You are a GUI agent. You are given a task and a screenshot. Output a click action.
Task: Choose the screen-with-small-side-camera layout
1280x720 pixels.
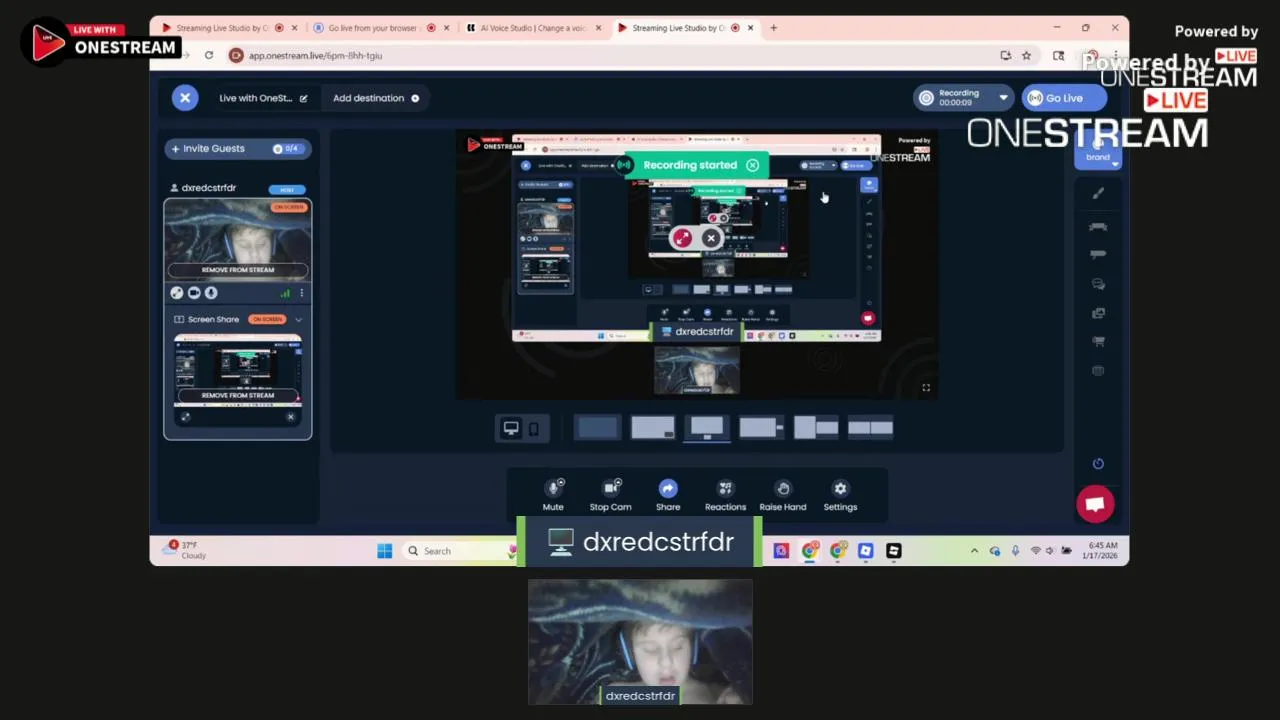[x=761, y=428]
